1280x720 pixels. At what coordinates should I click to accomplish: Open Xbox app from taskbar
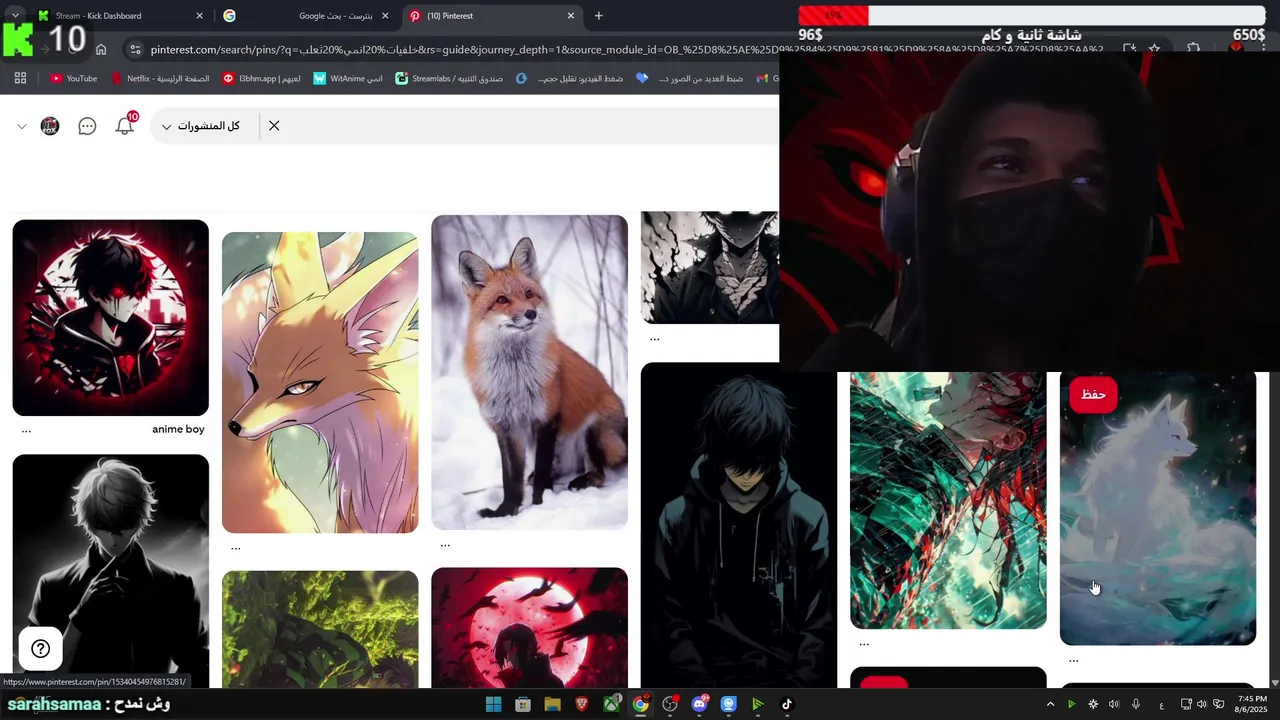pos(611,704)
